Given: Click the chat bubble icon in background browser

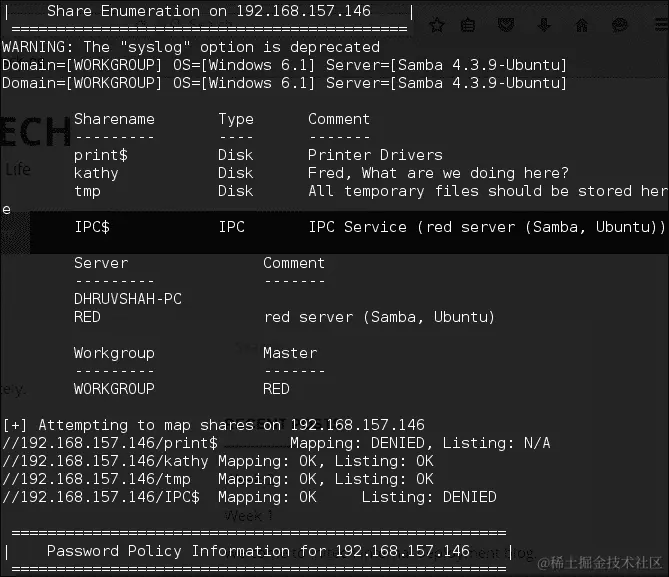Looking at the screenshot, I should (620, 25).
